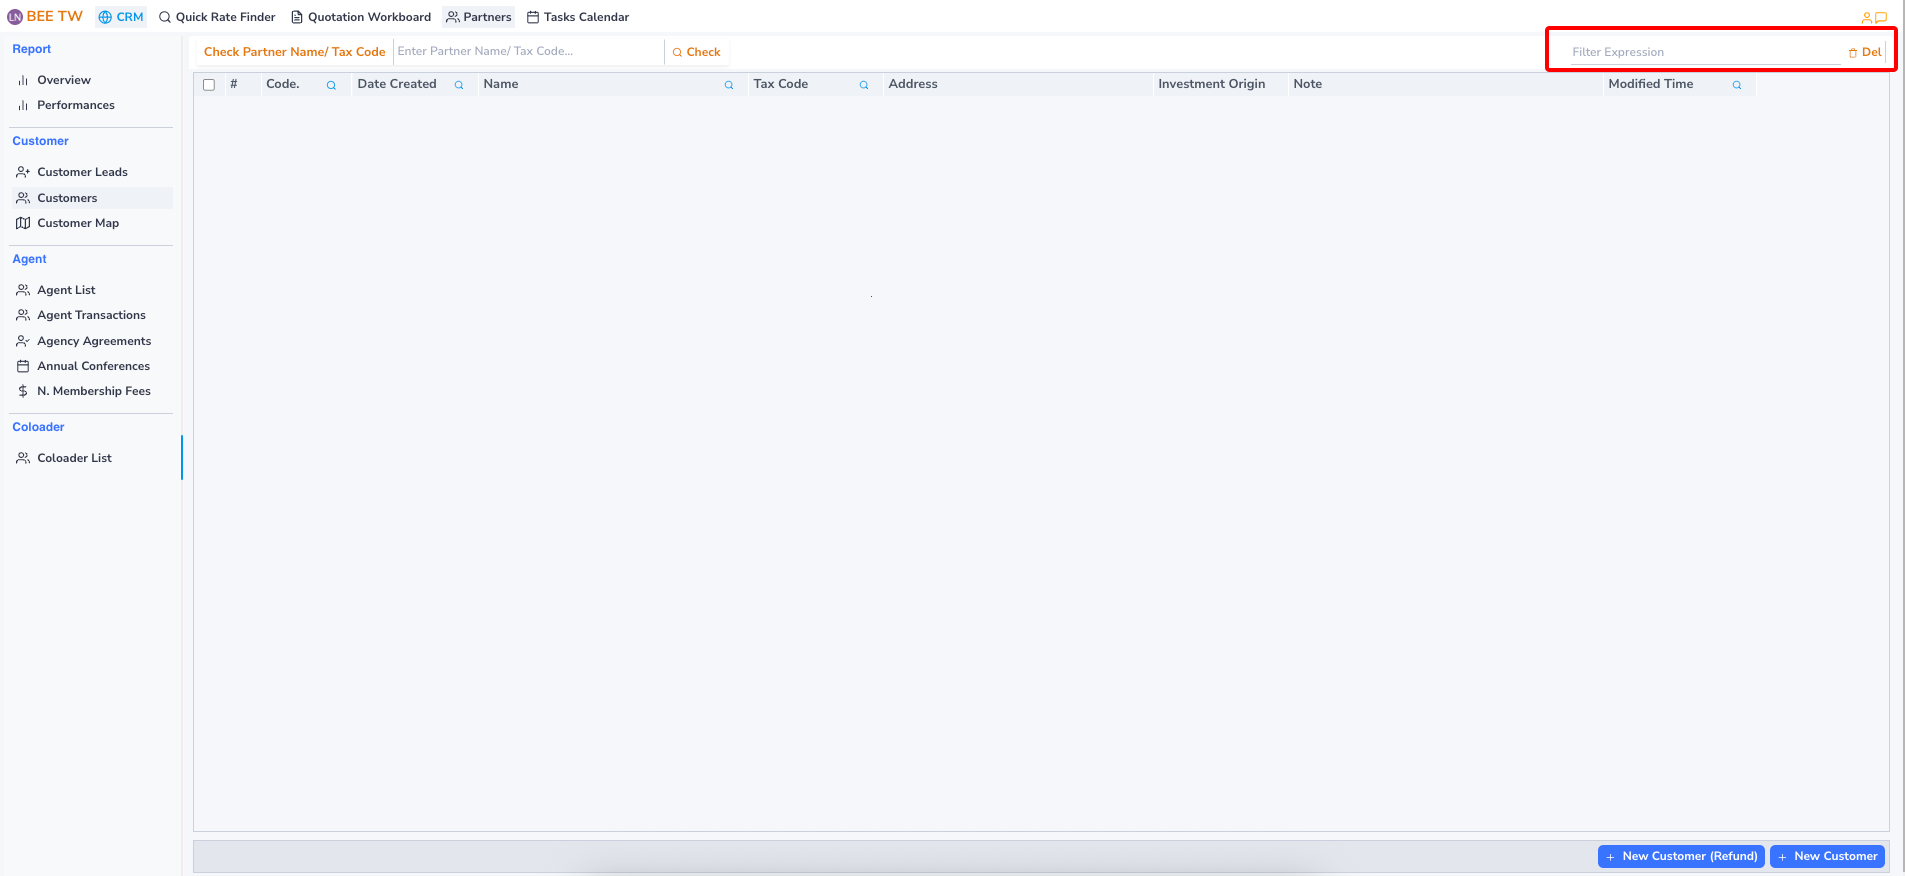The image size is (1905, 876).
Task: Click the Enter Partner Name/Tax Code field
Action: tap(528, 51)
